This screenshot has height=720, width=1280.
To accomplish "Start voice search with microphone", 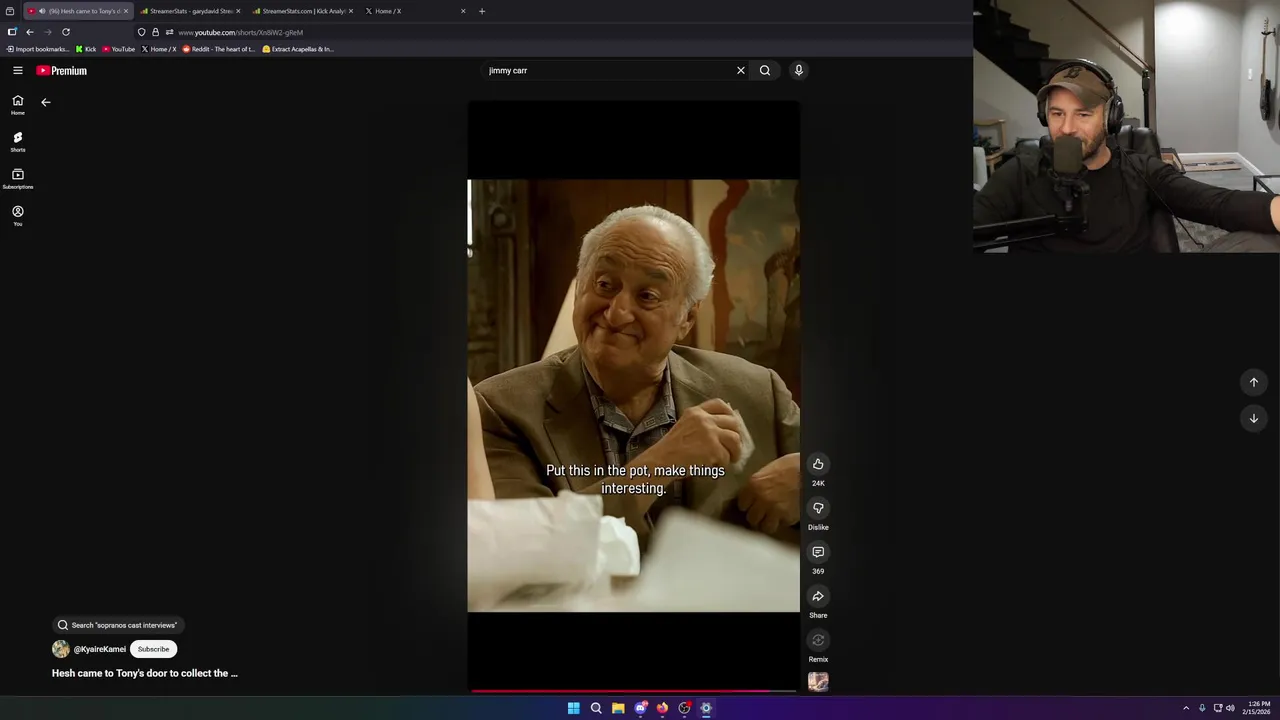I will (798, 70).
